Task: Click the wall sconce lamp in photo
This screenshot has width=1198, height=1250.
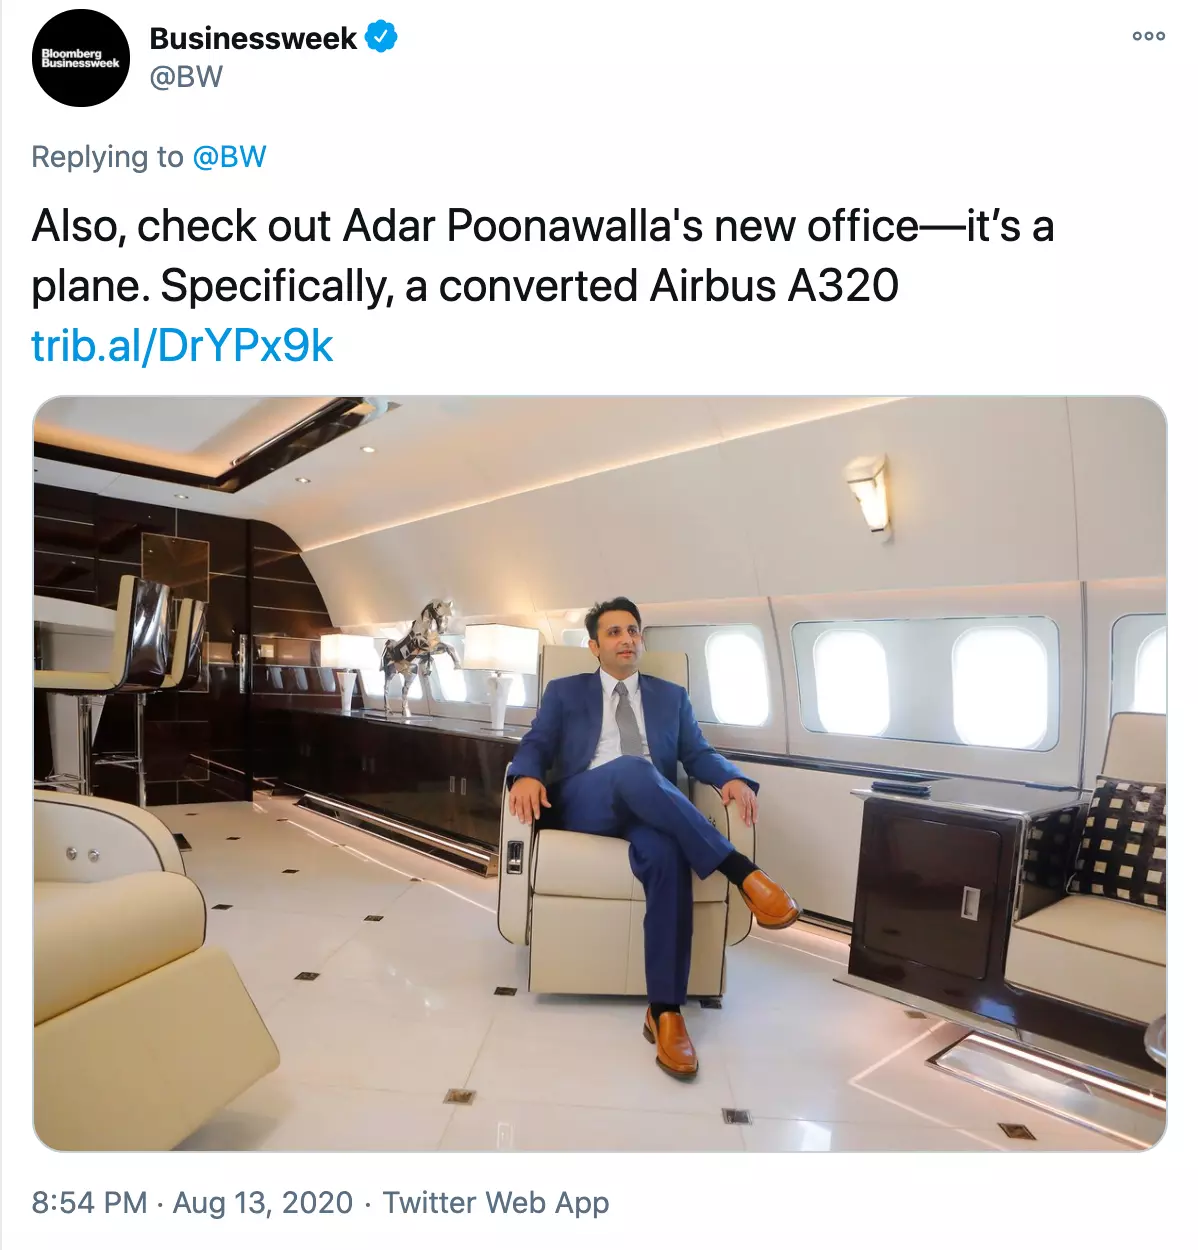Action: click(x=870, y=493)
